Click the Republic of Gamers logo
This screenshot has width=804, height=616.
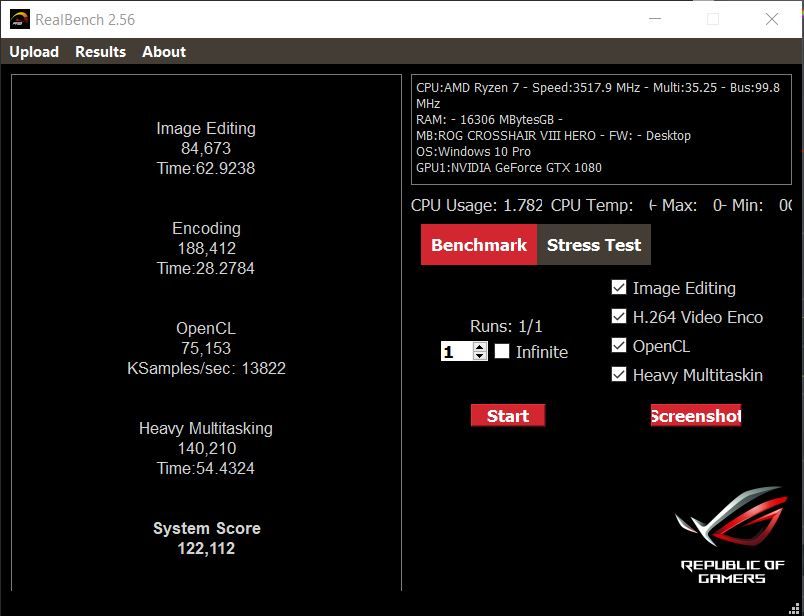pyautogui.click(x=732, y=535)
